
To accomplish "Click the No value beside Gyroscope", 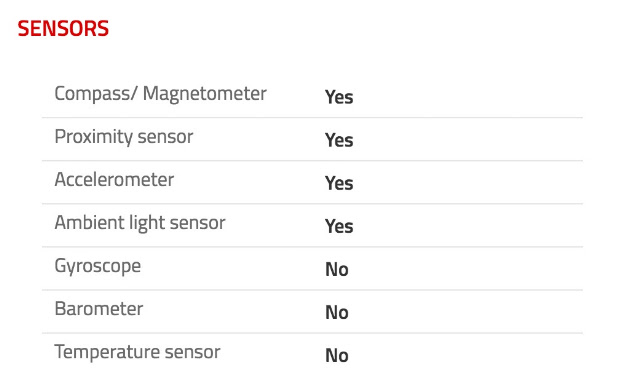I will pos(337,270).
